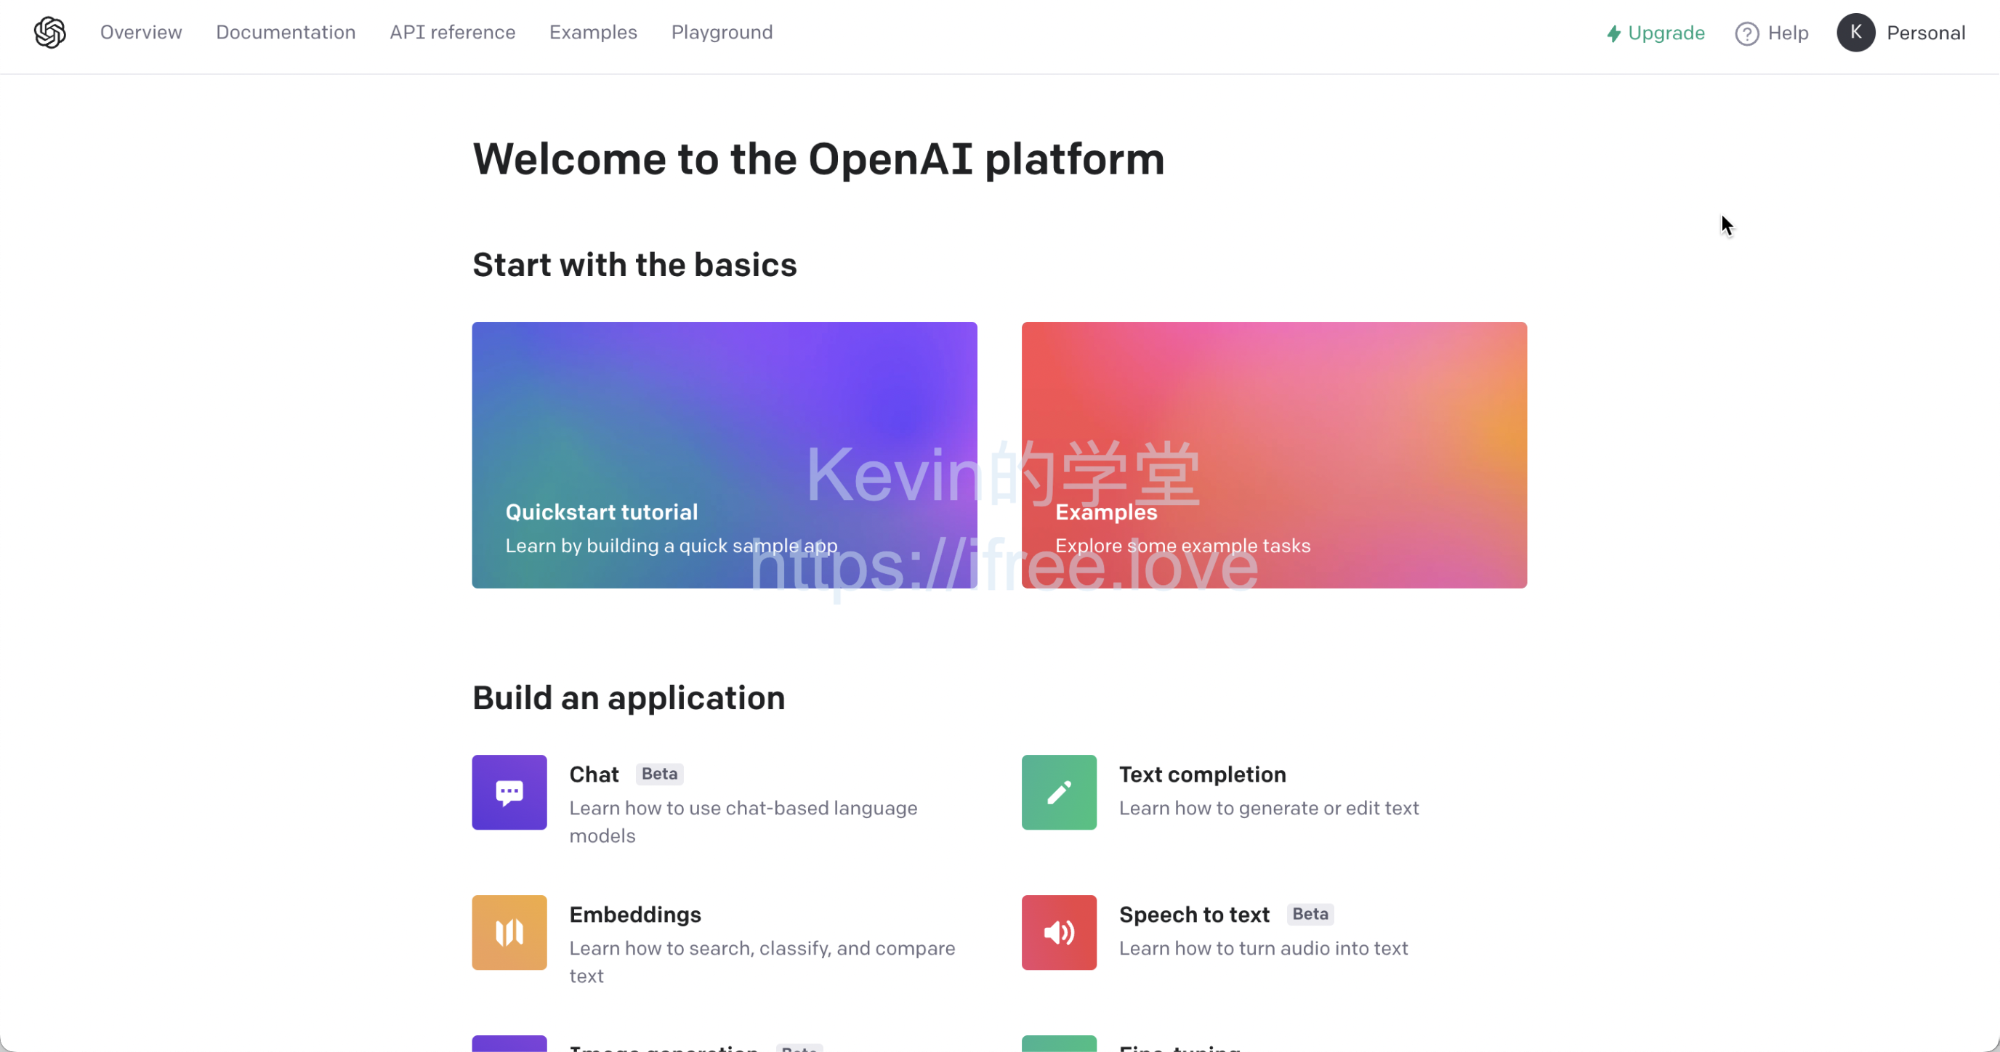
Task: Go to the Overview tab
Action: click(141, 32)
